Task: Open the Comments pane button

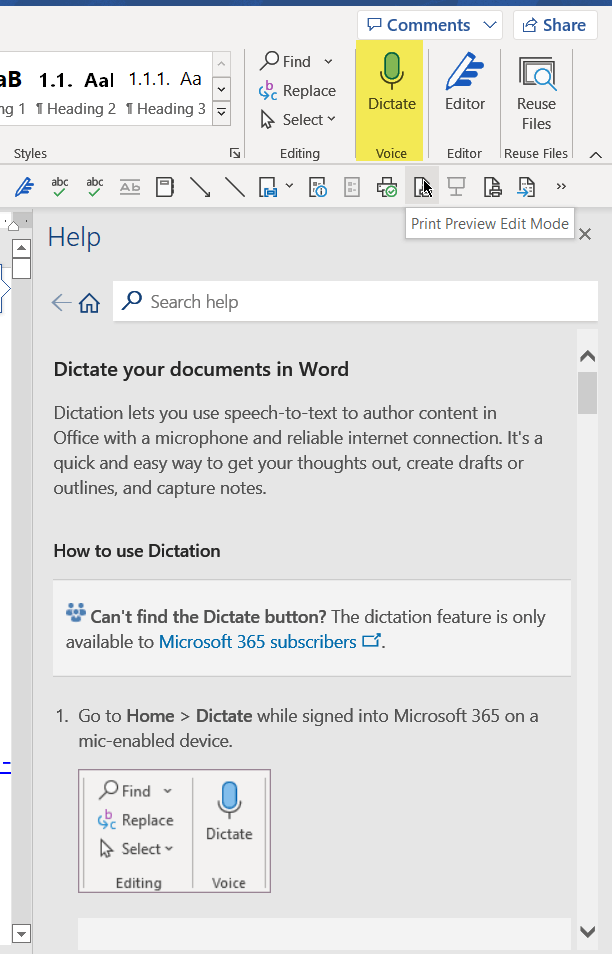Action: [420, 25]
